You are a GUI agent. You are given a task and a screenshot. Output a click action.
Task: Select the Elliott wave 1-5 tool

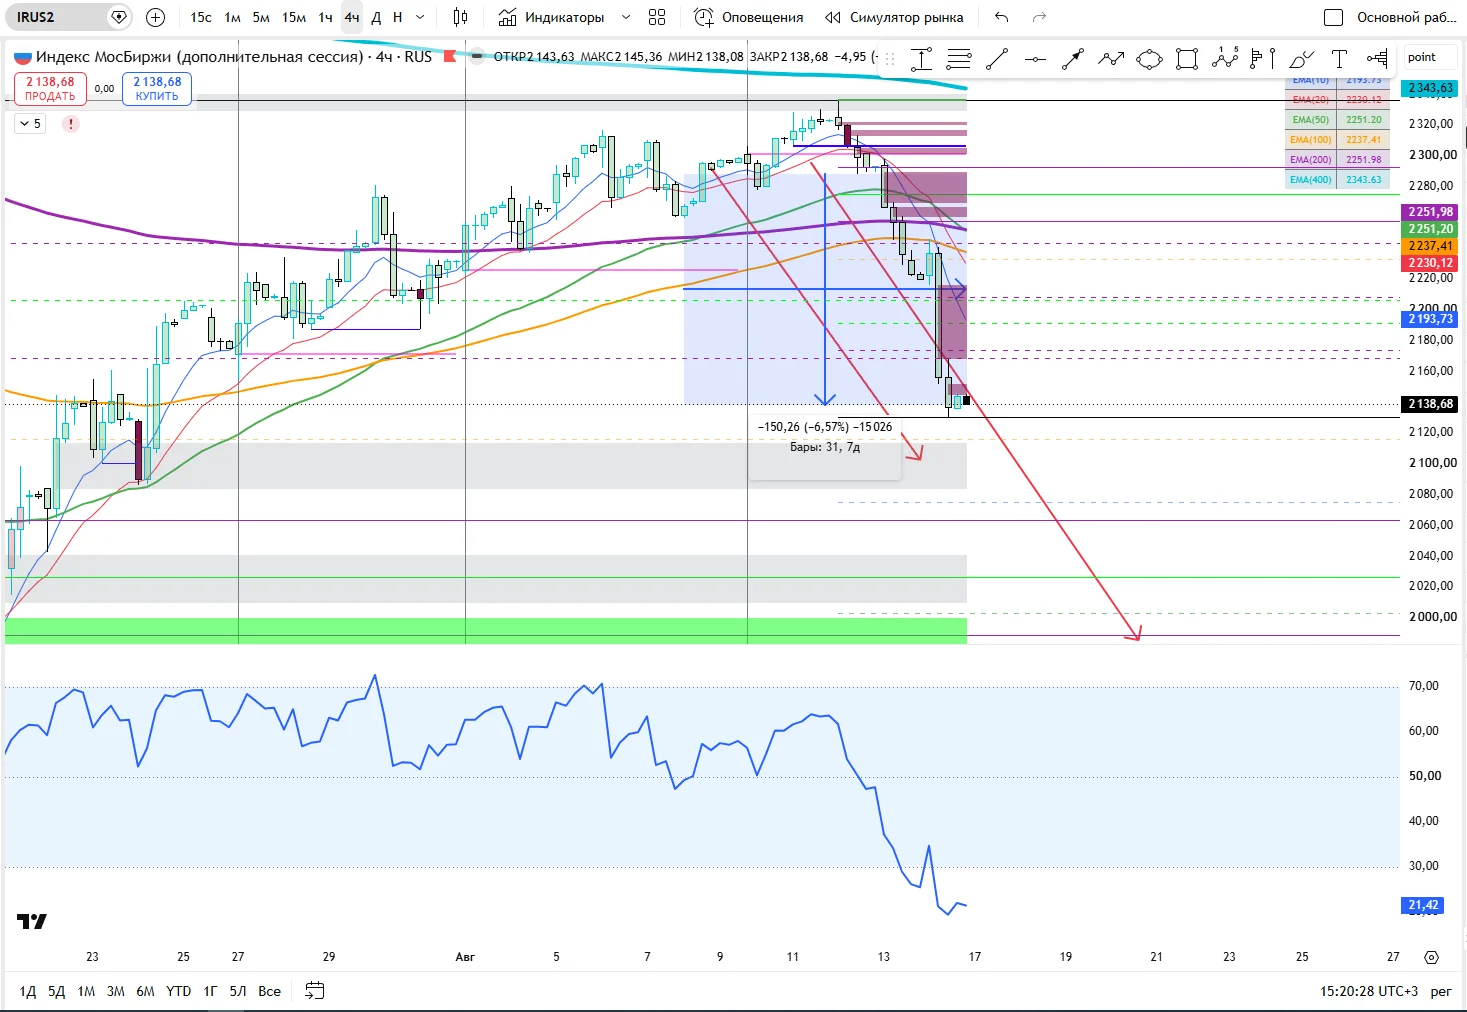(1225, 59)
